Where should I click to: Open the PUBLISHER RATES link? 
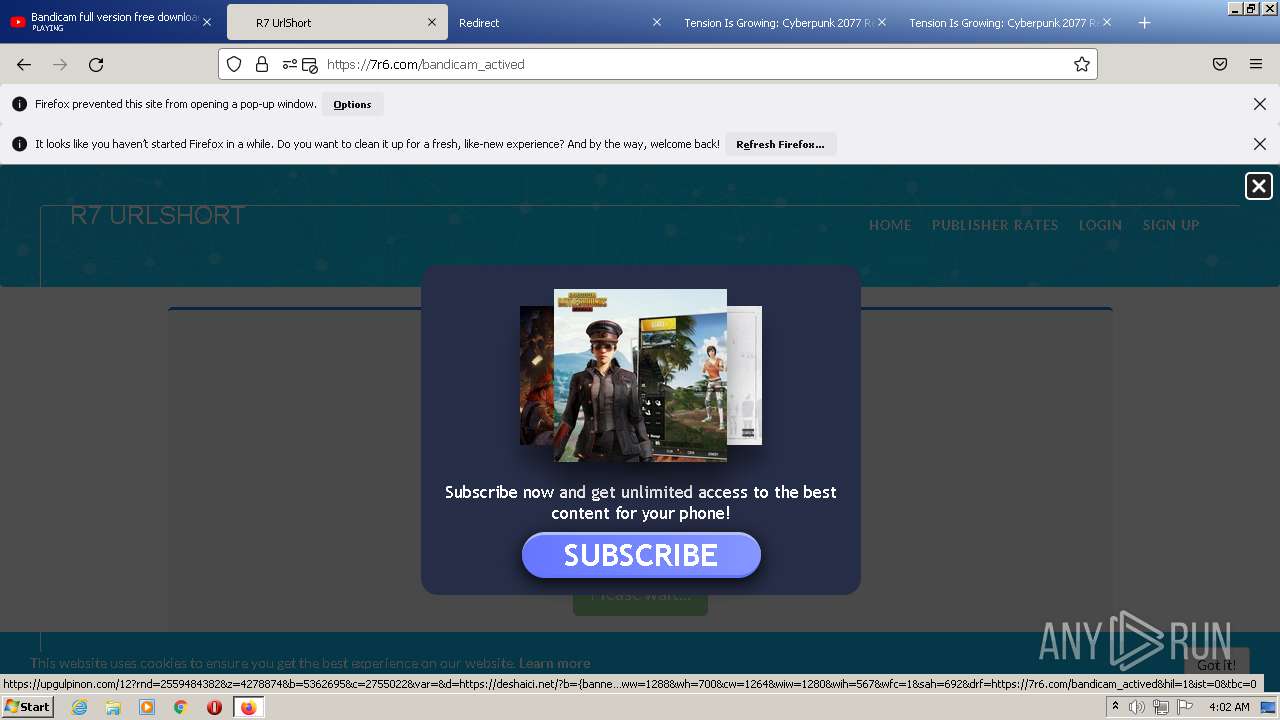[995, 225]
